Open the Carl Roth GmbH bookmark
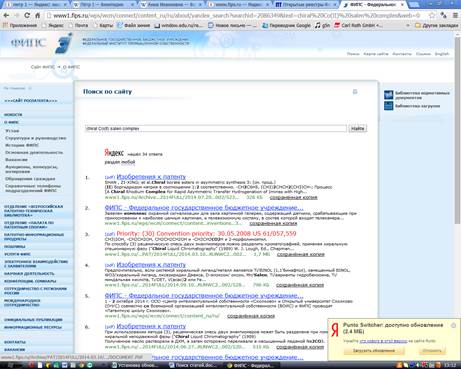This screenshot has width=461, height=369. tap(358, 25)
